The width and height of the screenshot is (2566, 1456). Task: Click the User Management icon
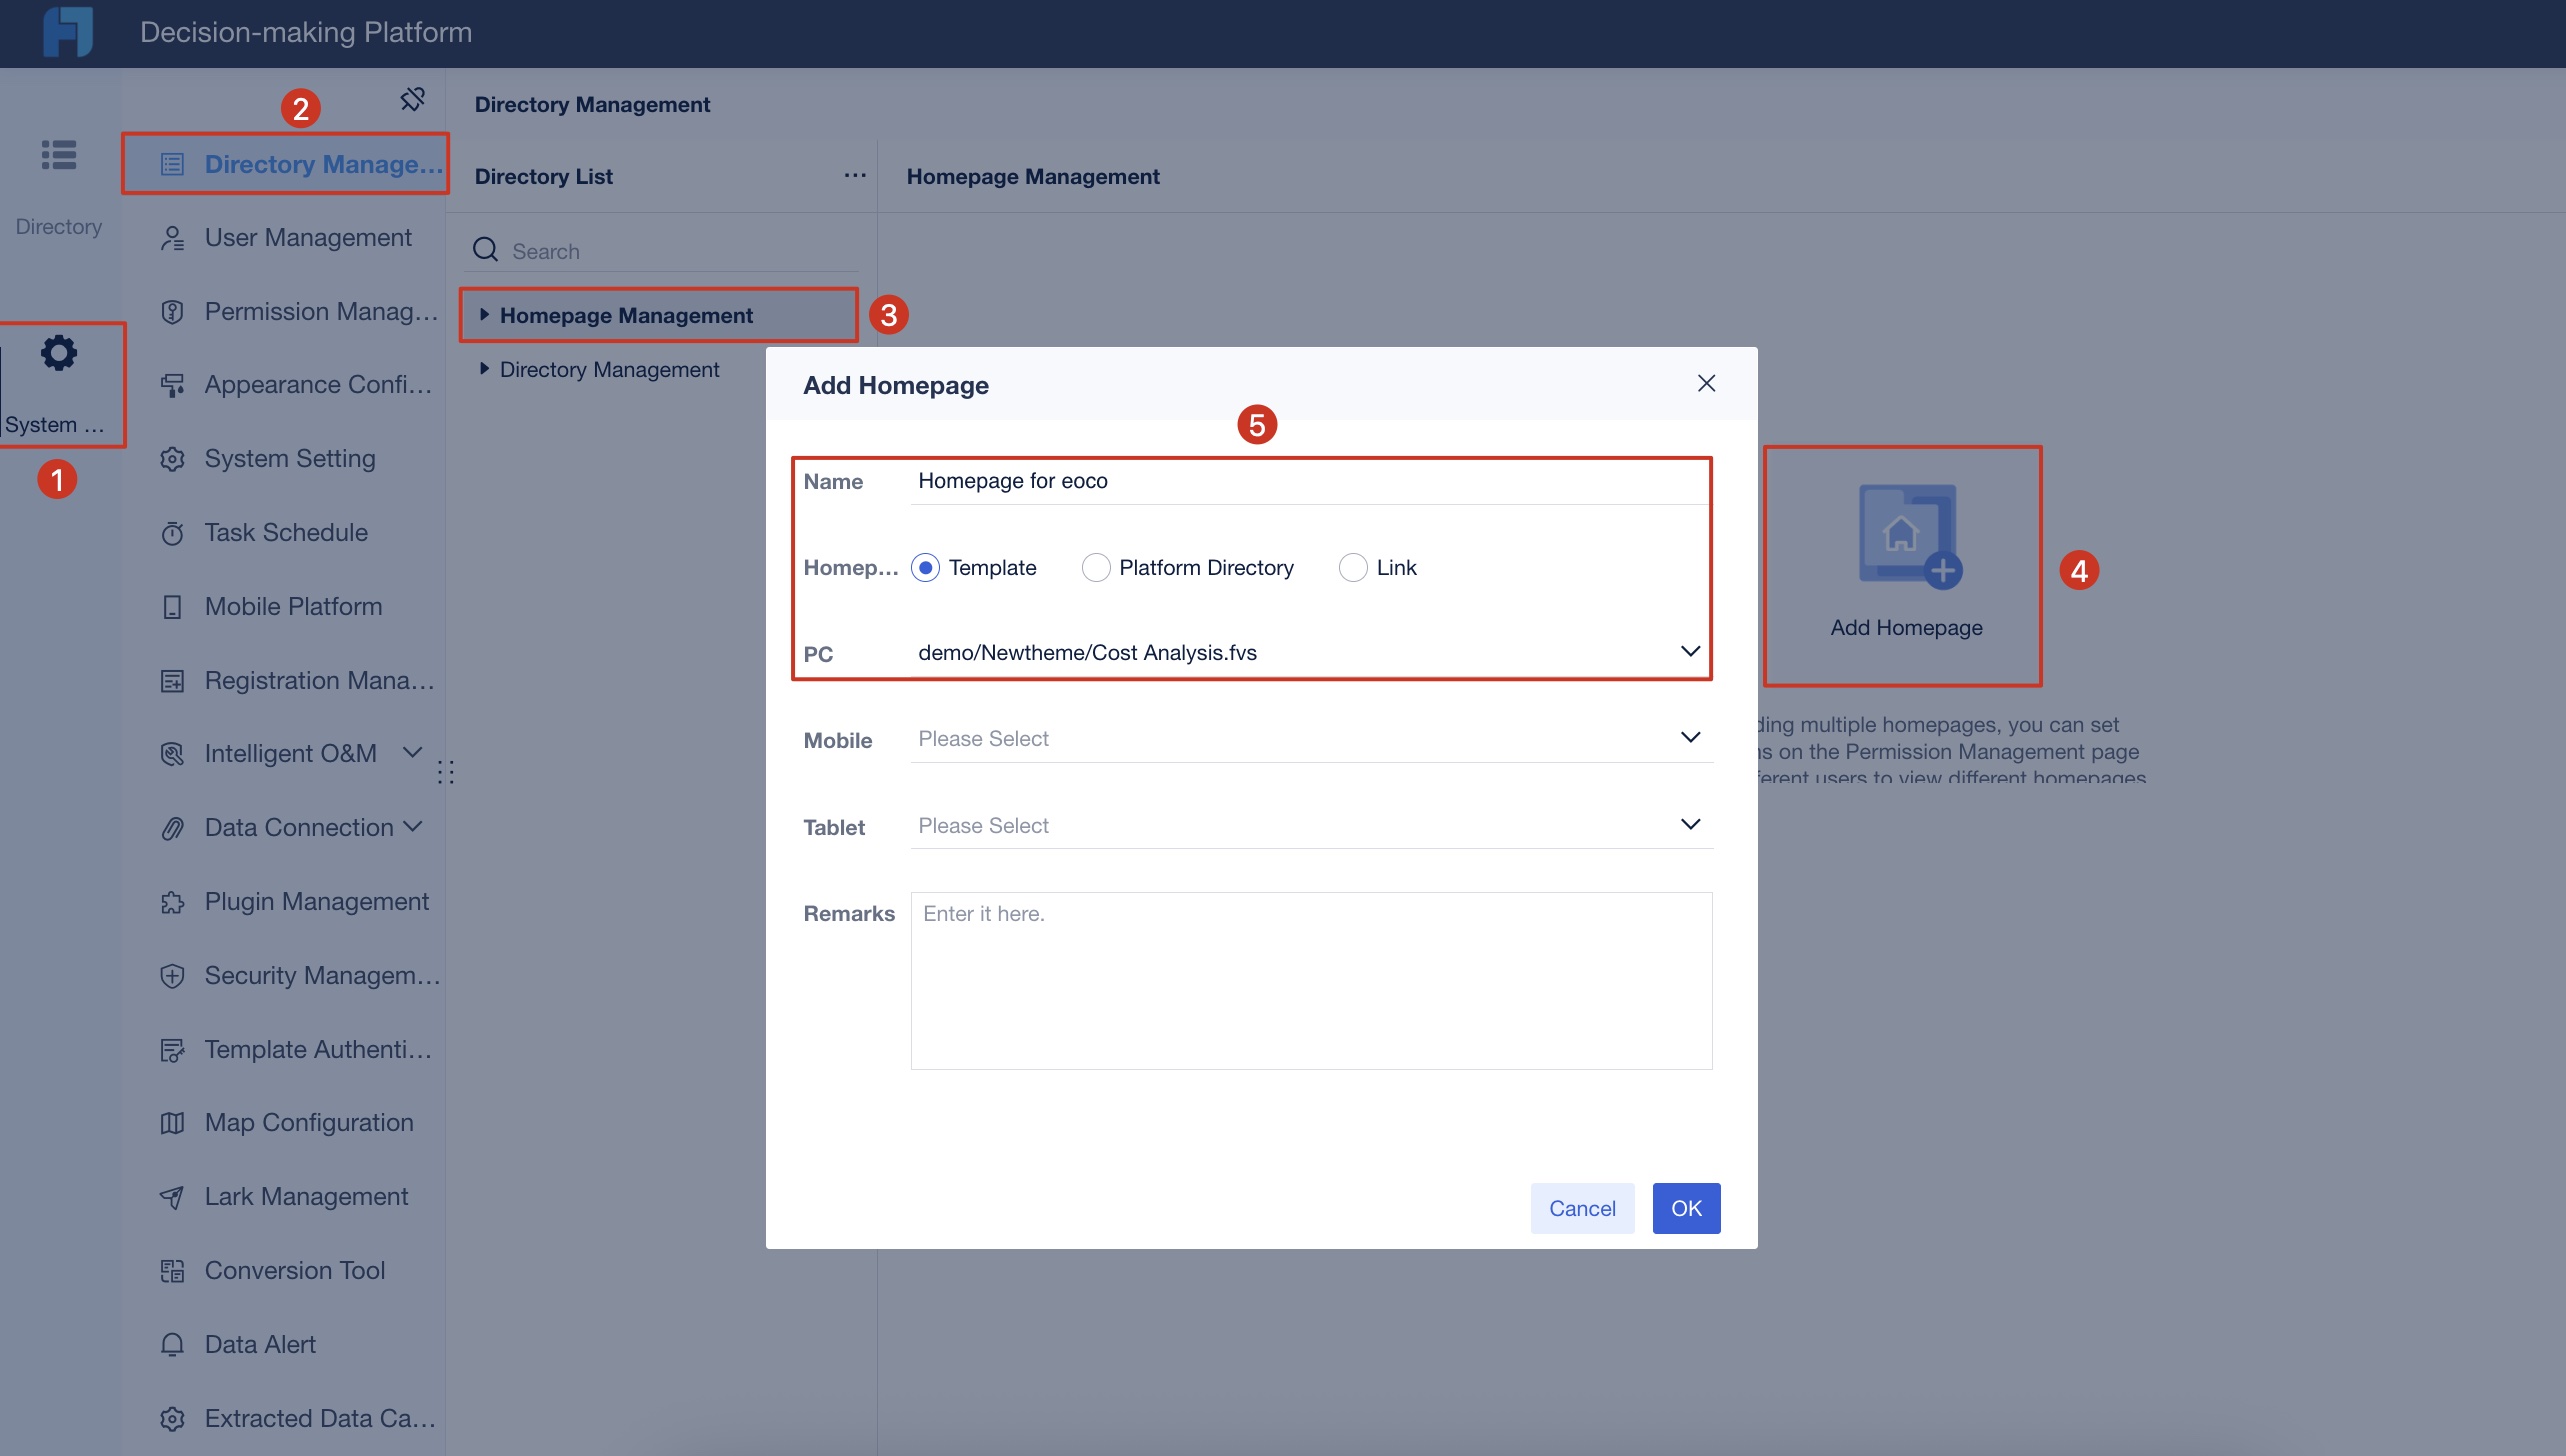pos(172,238)
